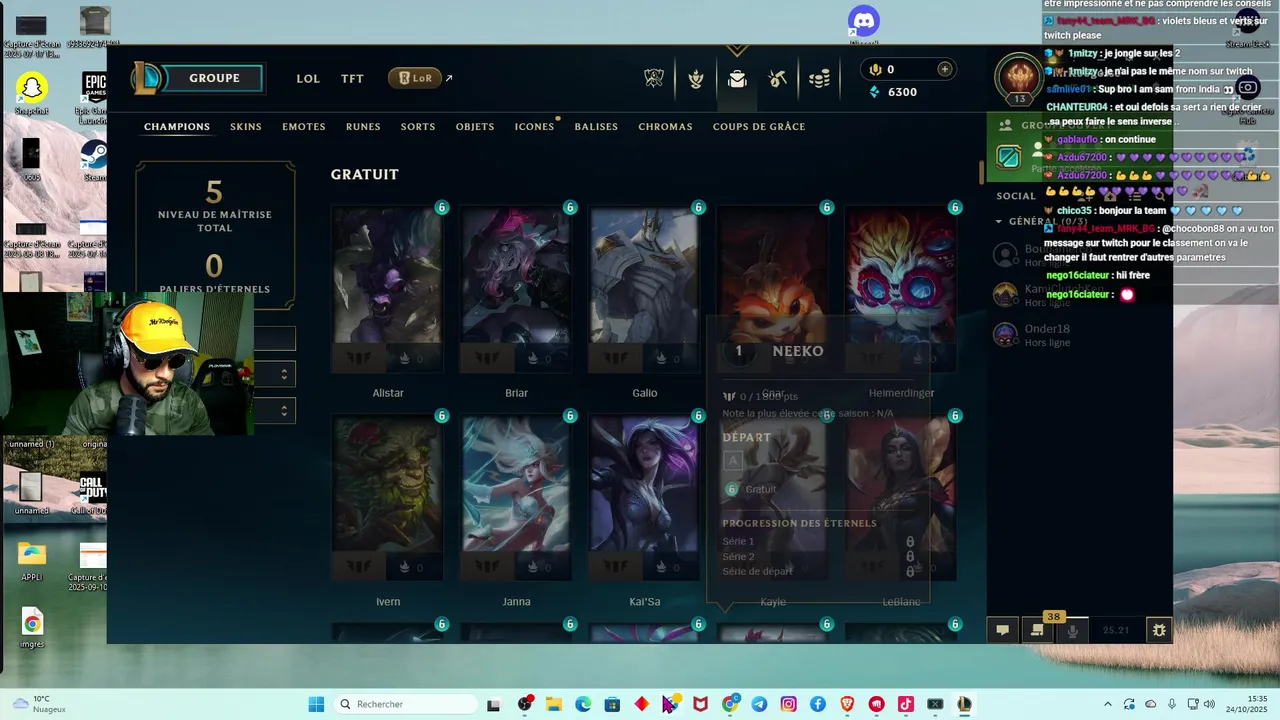Open the Clash trophy icon in top bar
Viewport: 1280px width, 720px height.
point(654,78)
